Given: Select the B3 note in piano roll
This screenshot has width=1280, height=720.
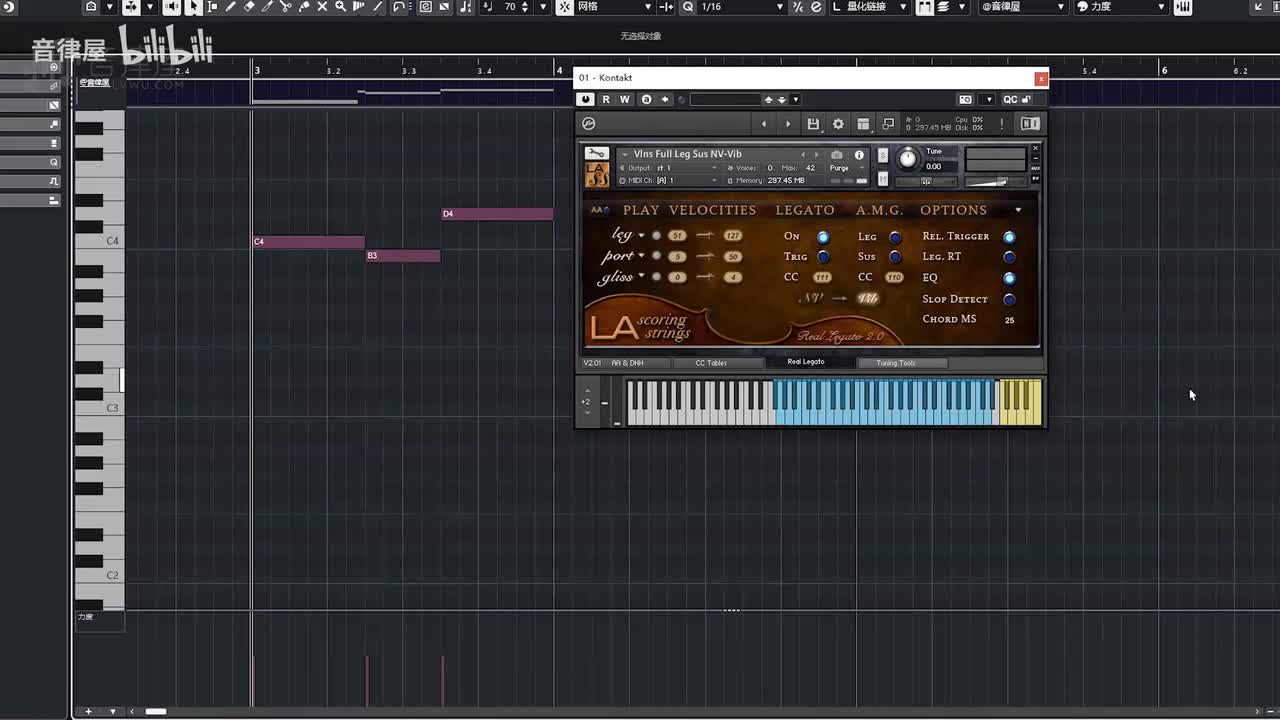Looking at the screenshot, I should (x=402, y=256).
